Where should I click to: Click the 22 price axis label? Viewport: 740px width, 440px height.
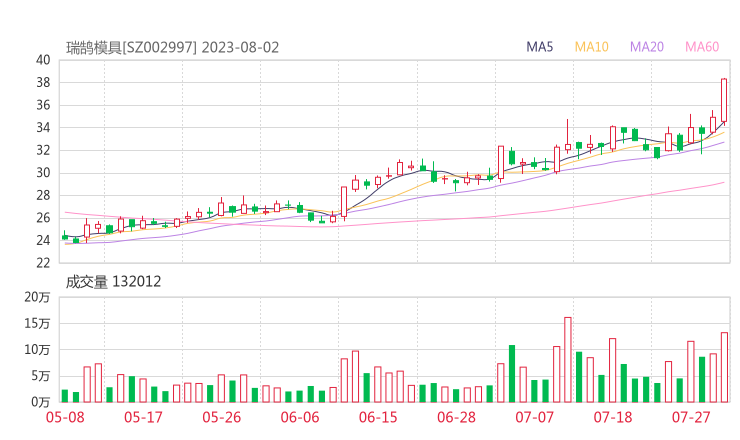(43, 263)
